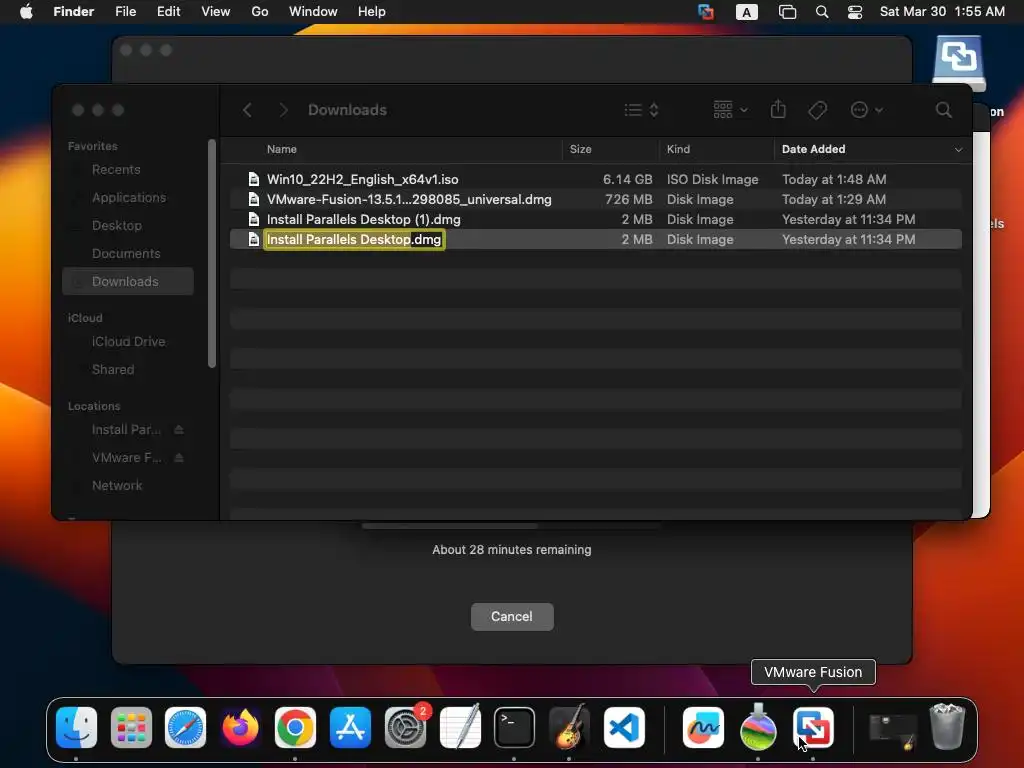Click the Share icon in Finder toolbar
Image resolution: width=1024 pixels, height=768 pixels.
[778, 109]
